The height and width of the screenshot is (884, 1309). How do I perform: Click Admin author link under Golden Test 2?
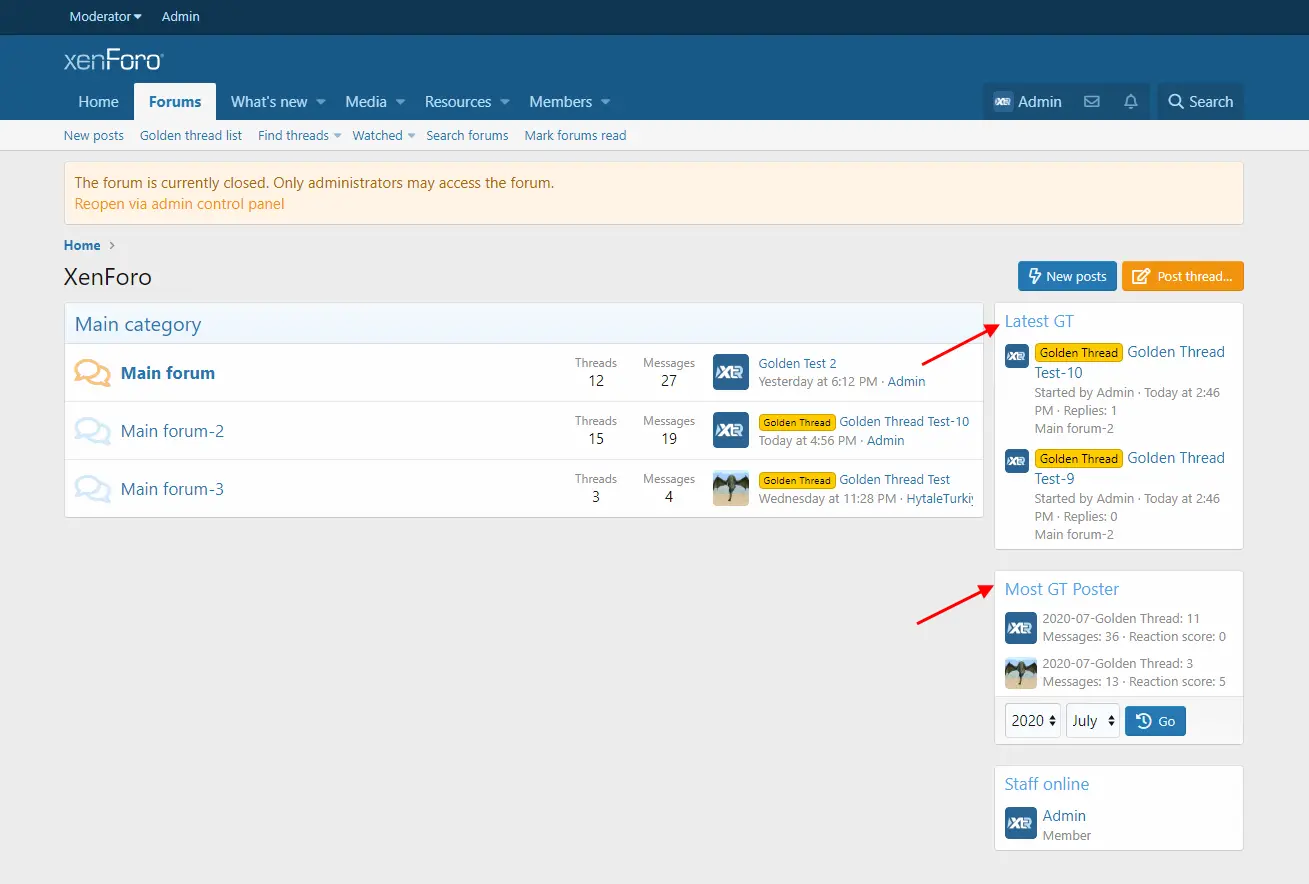point(907,382)
